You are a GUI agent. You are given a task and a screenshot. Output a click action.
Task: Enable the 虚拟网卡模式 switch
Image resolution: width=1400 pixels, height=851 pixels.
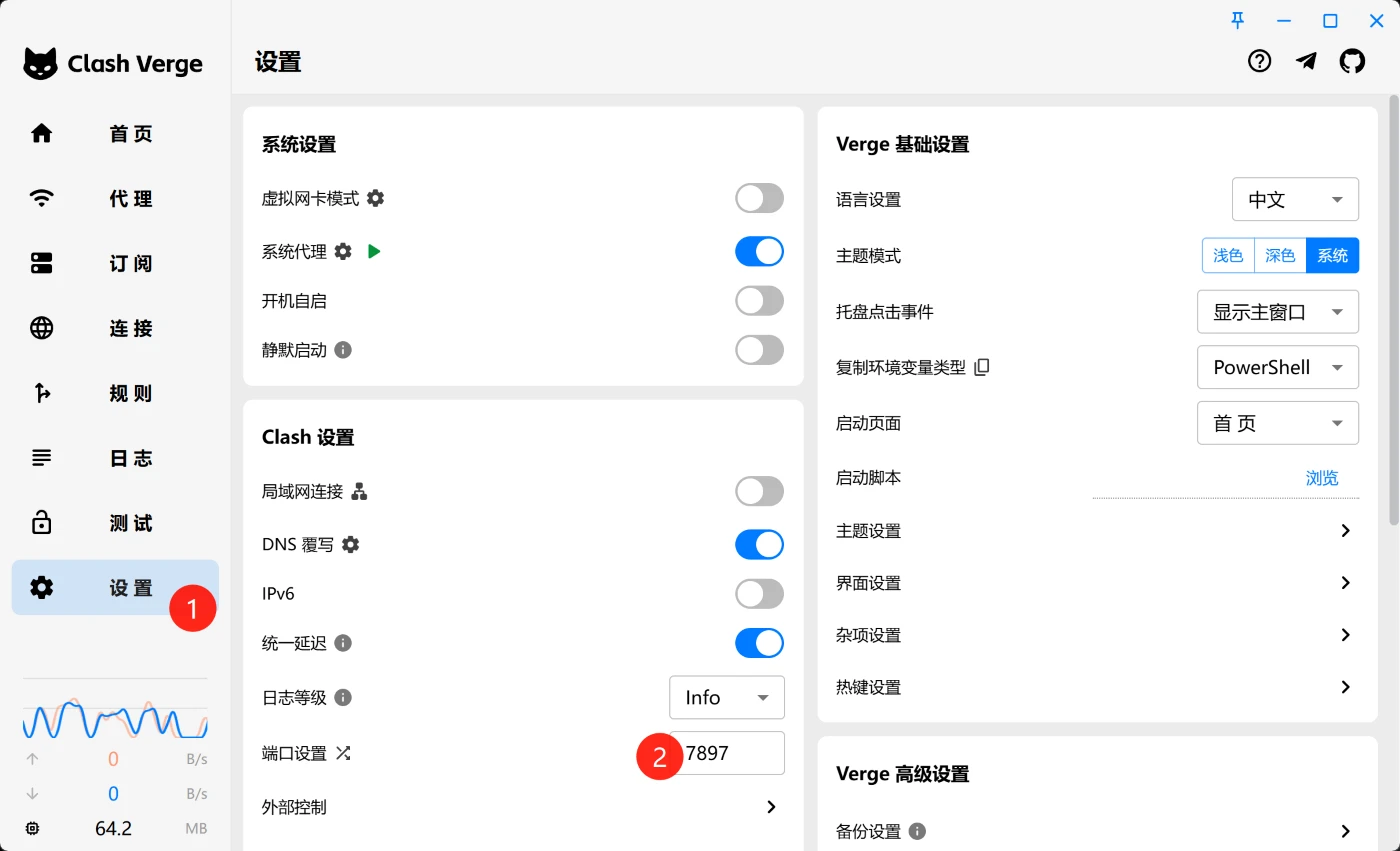759,198
